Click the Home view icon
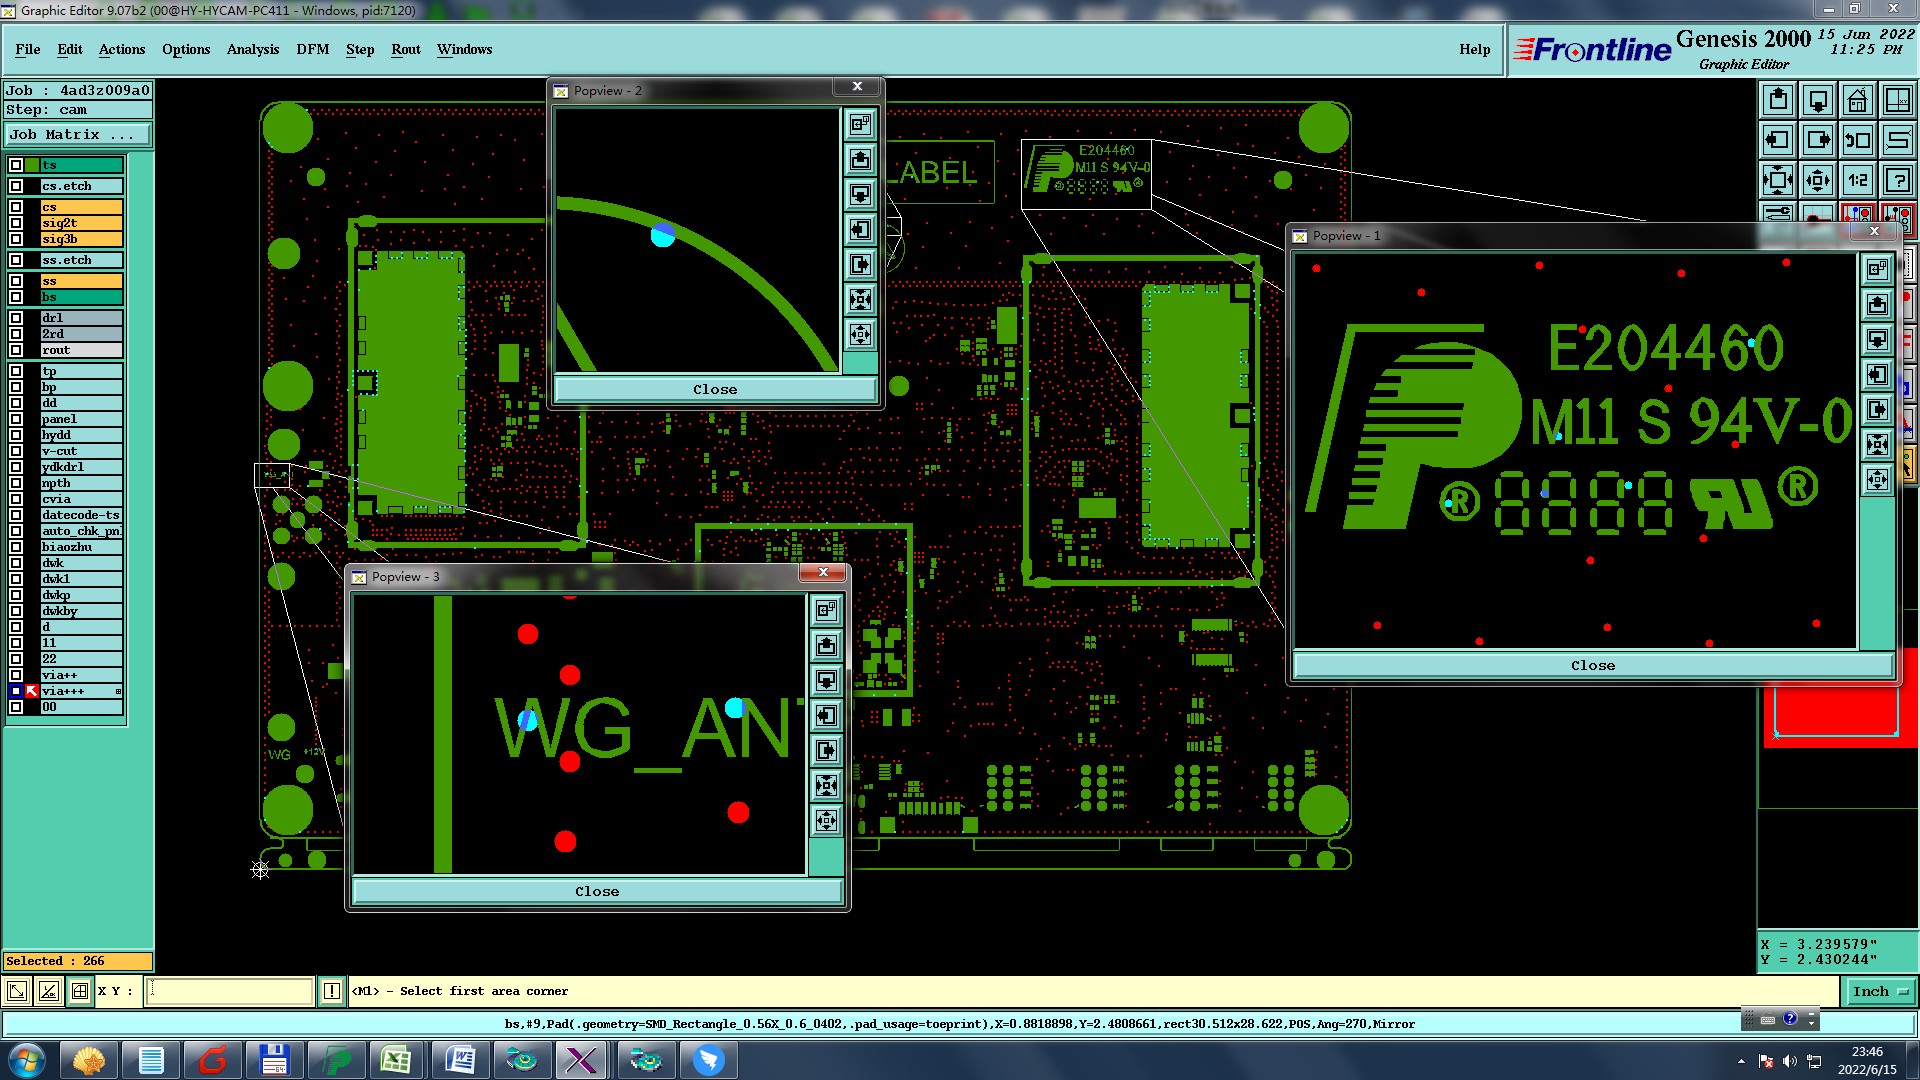1920x1080 pixels. 1857,100
